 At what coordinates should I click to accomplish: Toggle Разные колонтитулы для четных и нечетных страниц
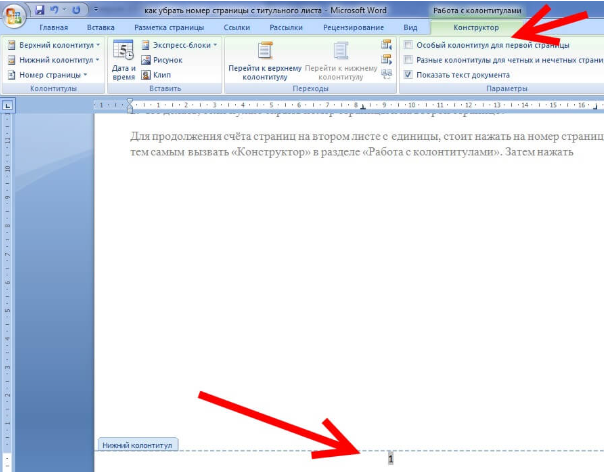408,60
